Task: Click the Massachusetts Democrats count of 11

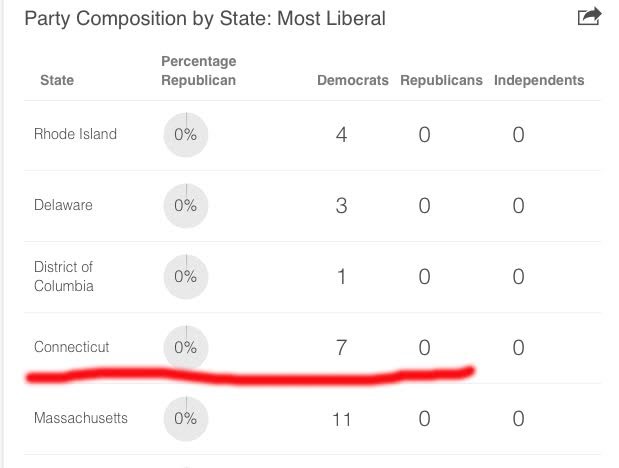Action: [342, 419]
